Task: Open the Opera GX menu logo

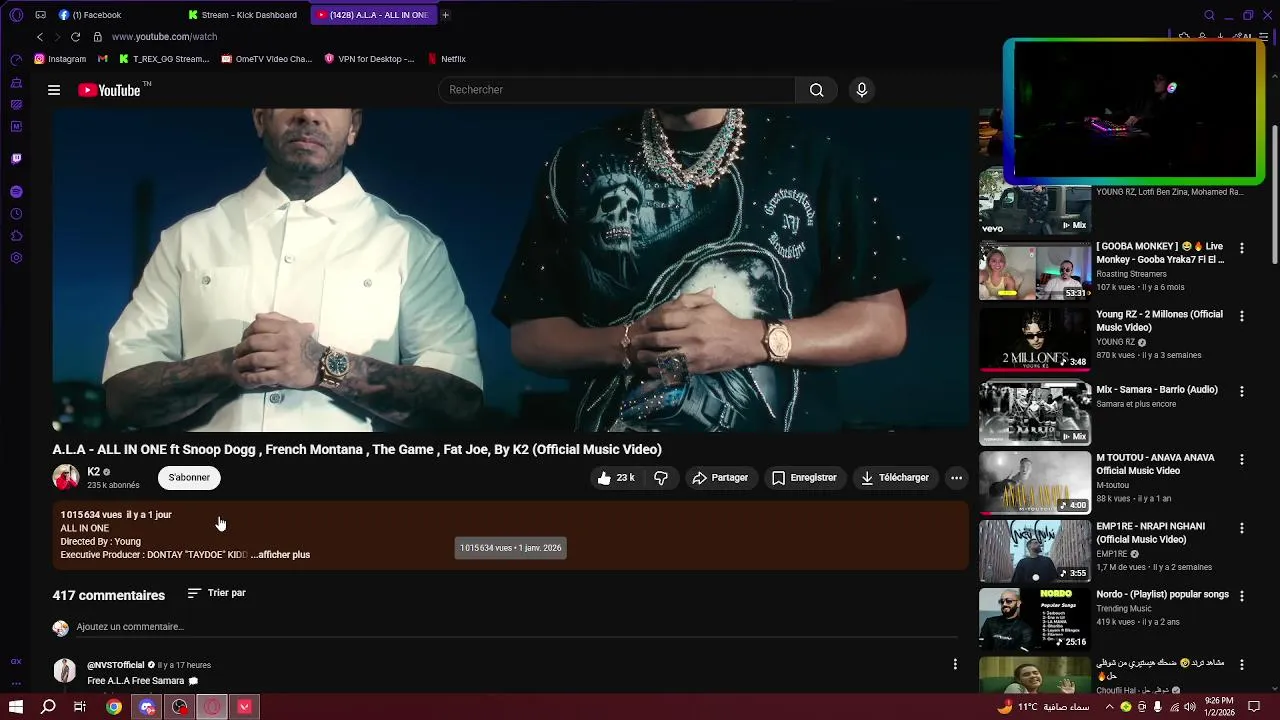Action: tap(16, 15)
